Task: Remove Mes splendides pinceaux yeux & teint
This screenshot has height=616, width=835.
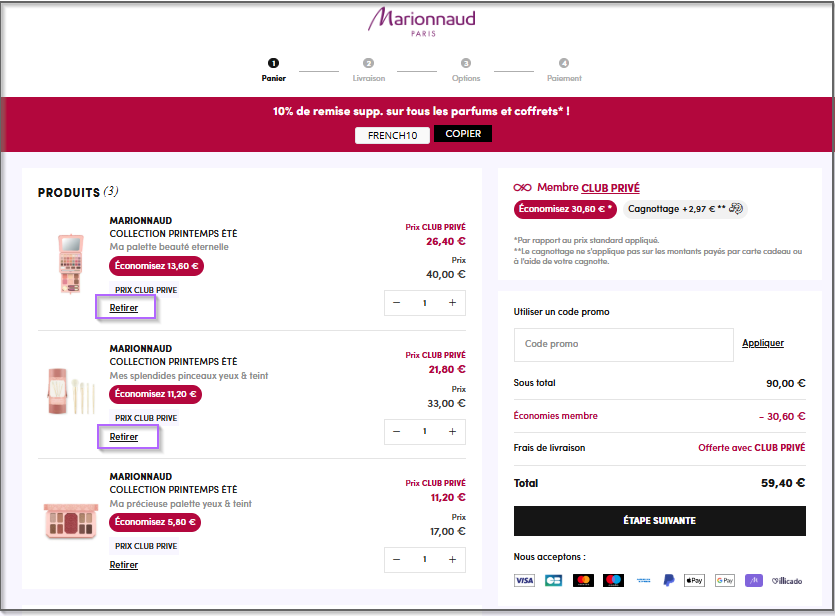Action: [124, 437]
